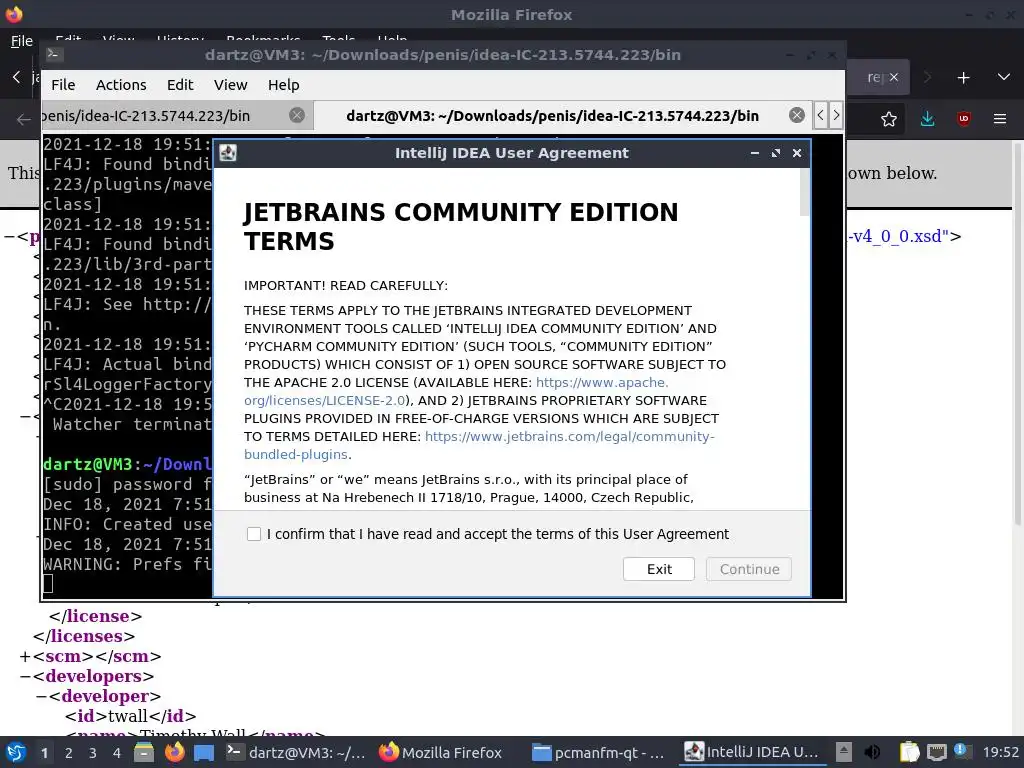This screenshot has width=1024, height=768.
Task: Switch to virtual desktop 1
Action: point(44,753)
